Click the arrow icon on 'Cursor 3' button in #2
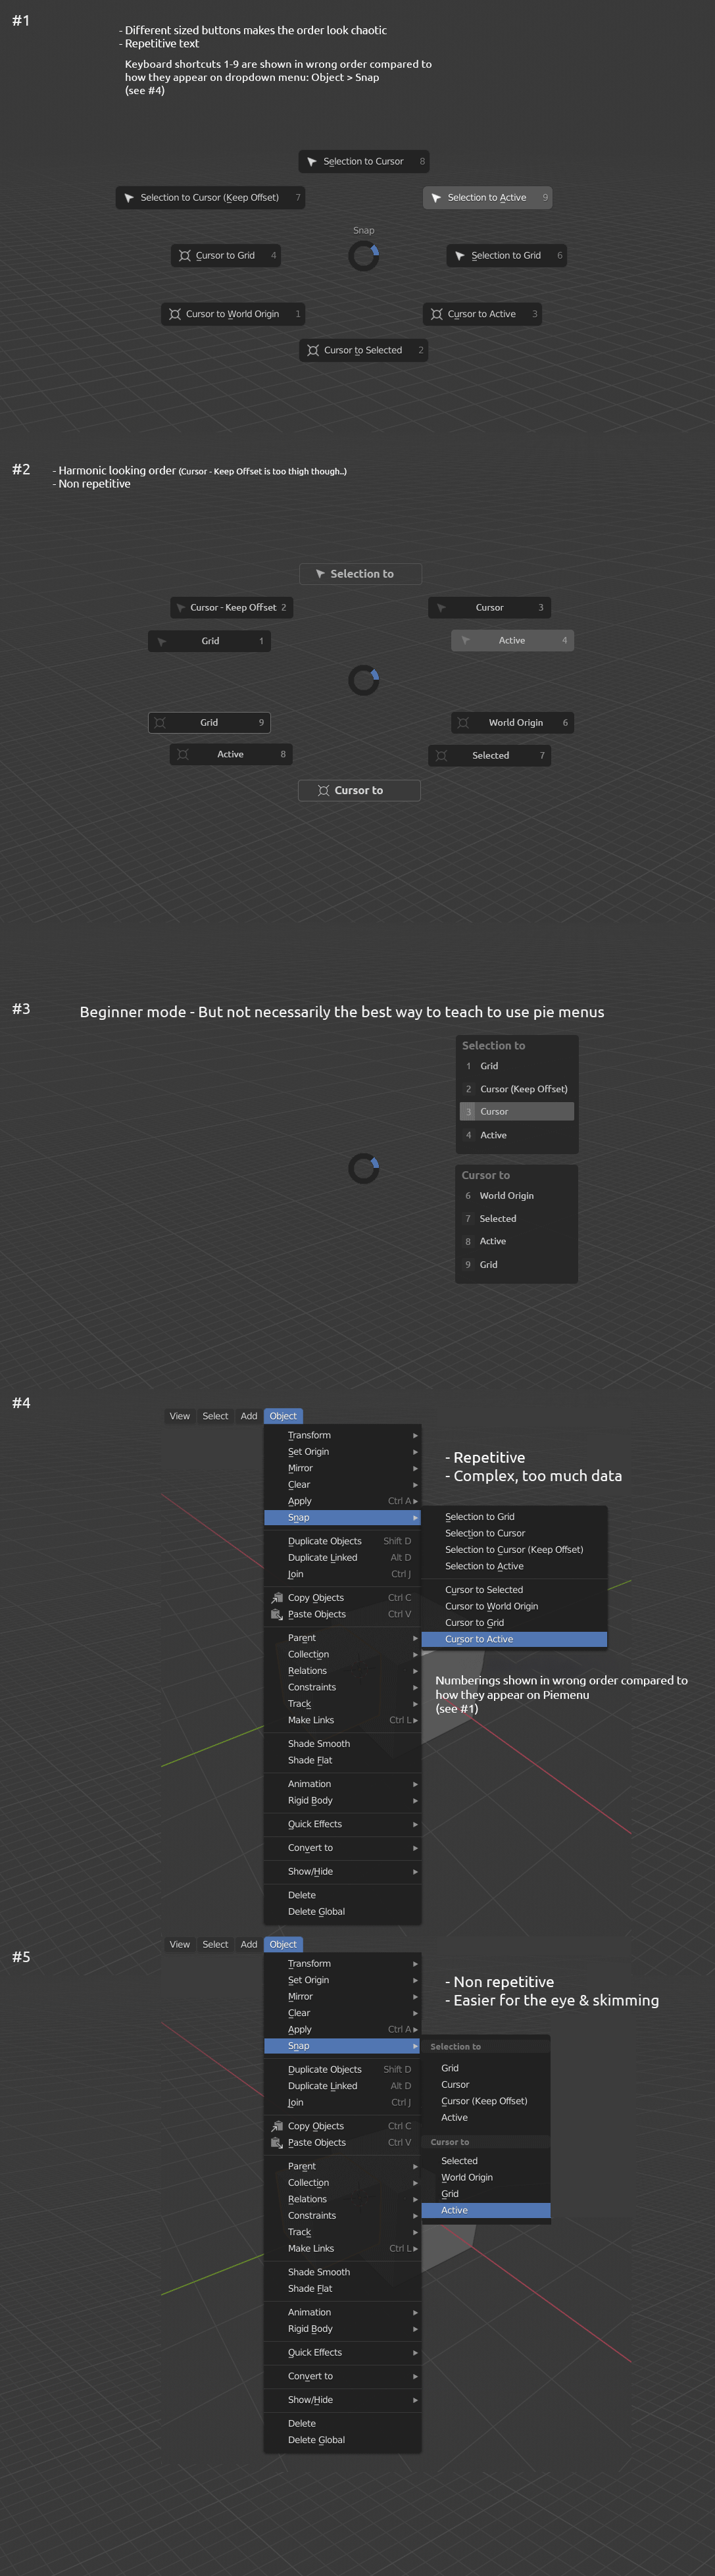This screenshot has height=2576, width=715. click(441, 608)
